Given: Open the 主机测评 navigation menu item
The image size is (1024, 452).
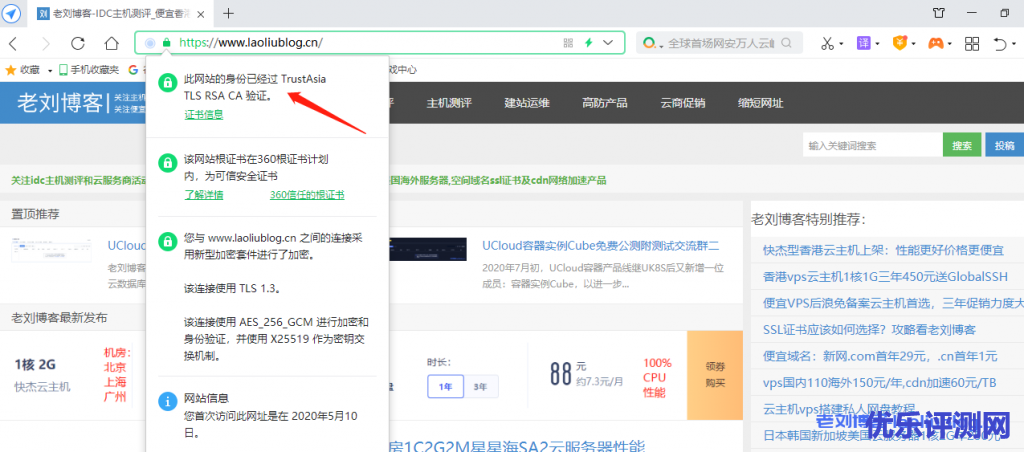Looking at the screenshot, I should coord(449,103).
